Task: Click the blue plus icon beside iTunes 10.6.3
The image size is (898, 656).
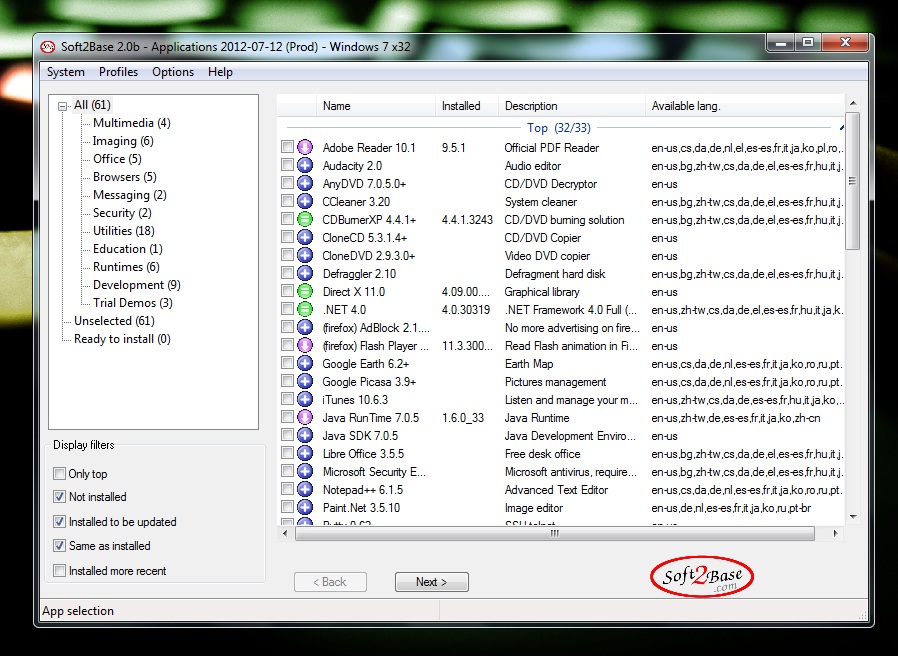Action: [305, 399]
